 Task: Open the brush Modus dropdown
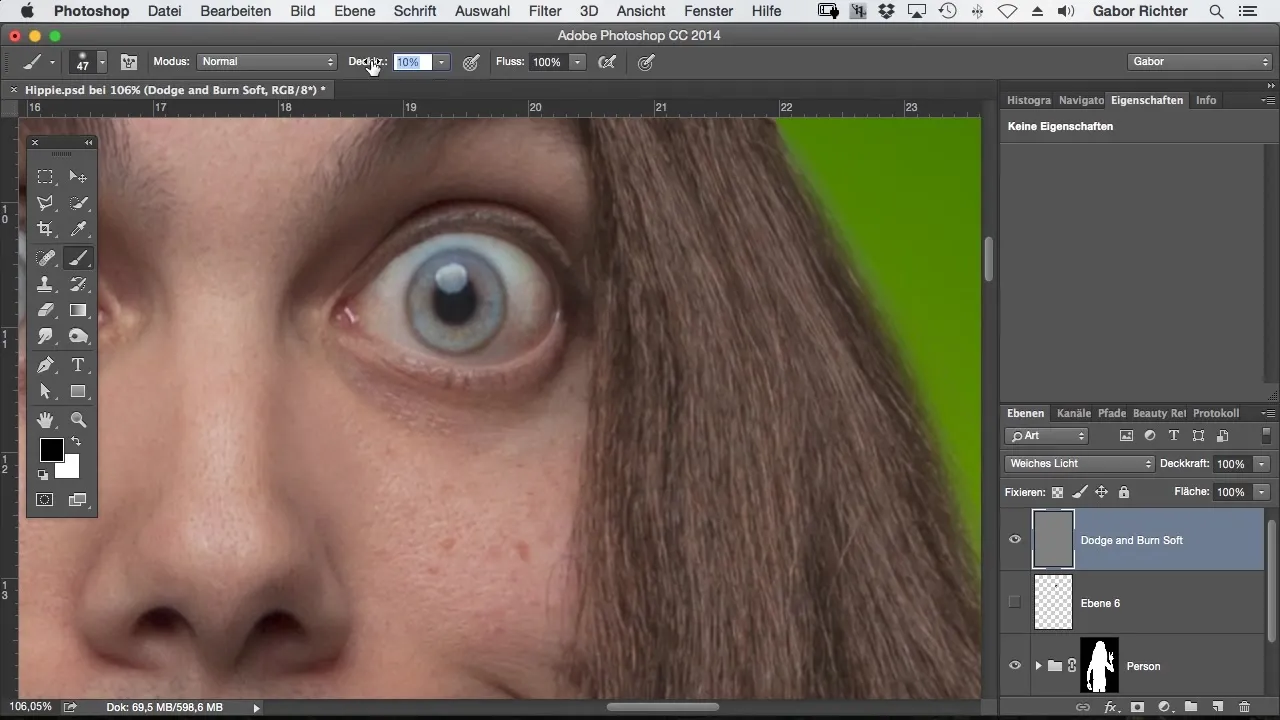[x=266, y=62]
